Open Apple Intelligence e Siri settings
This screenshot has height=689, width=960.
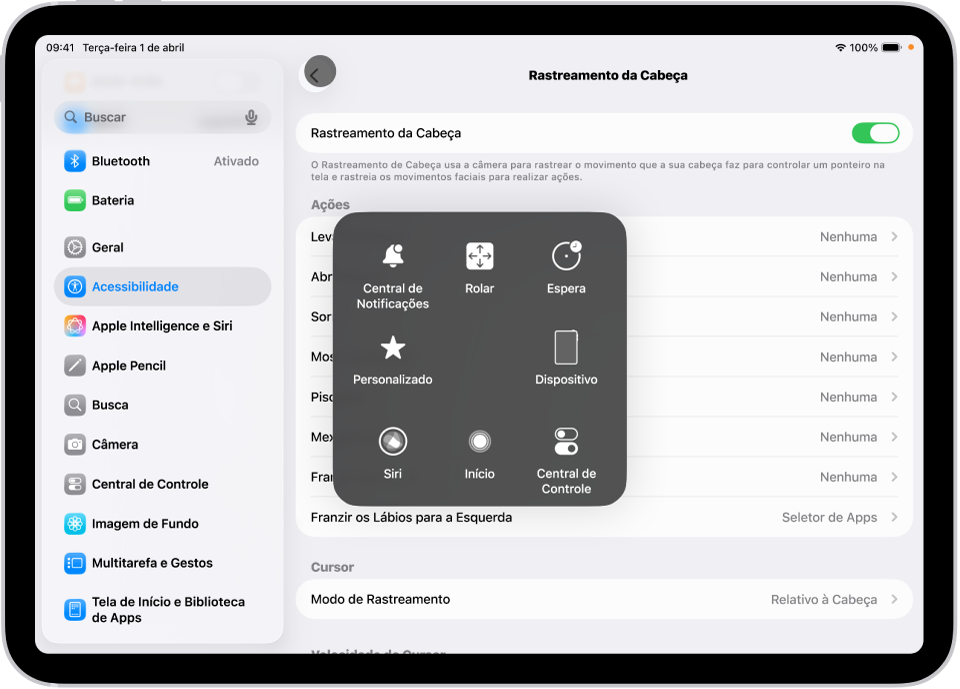160,325
